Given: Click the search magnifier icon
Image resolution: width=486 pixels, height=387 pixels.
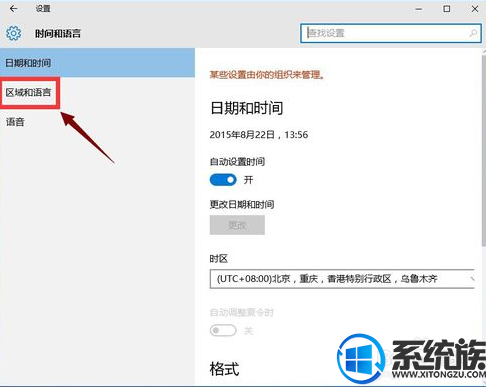Looking at the screenshot, I should coord(473,33).
